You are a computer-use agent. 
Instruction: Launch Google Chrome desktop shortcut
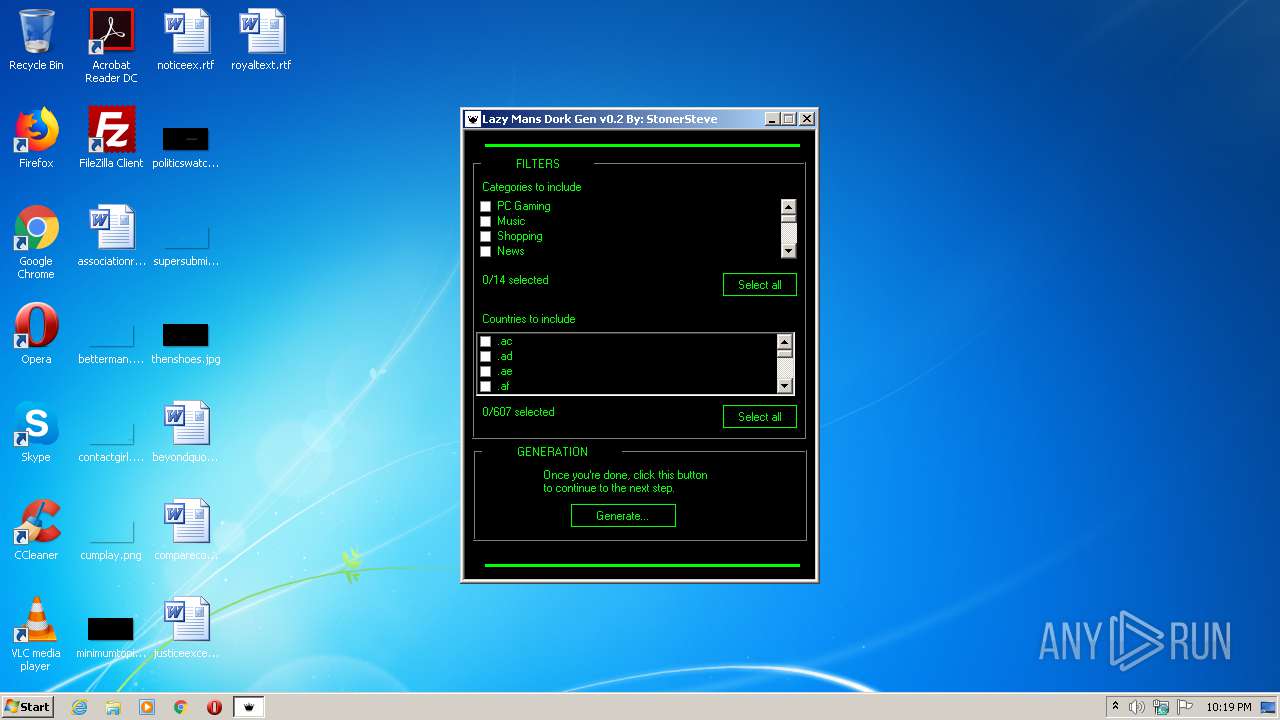click(x=36, y=242)
